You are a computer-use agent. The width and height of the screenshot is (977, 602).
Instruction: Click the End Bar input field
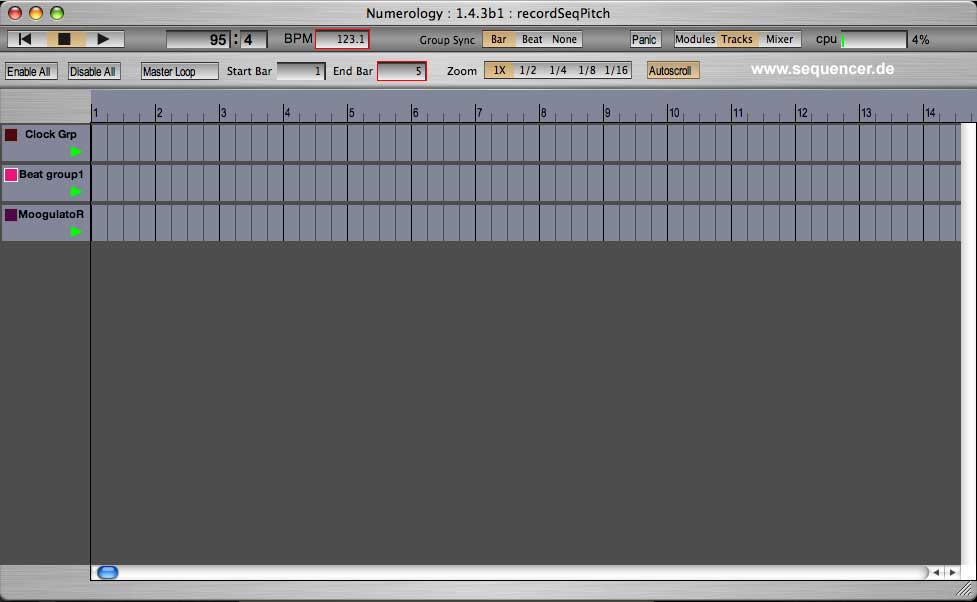[x=402, y=71]
